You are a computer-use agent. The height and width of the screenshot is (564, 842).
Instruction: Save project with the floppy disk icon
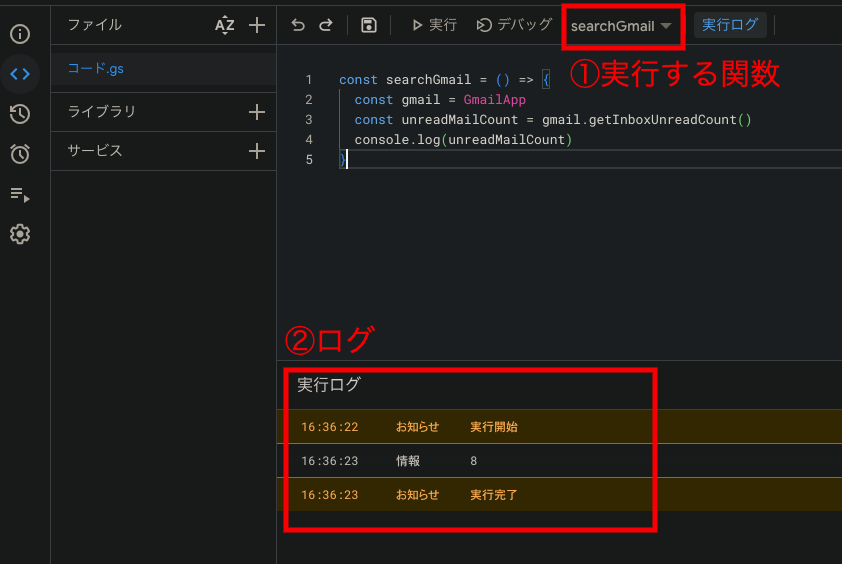point(369,25)
